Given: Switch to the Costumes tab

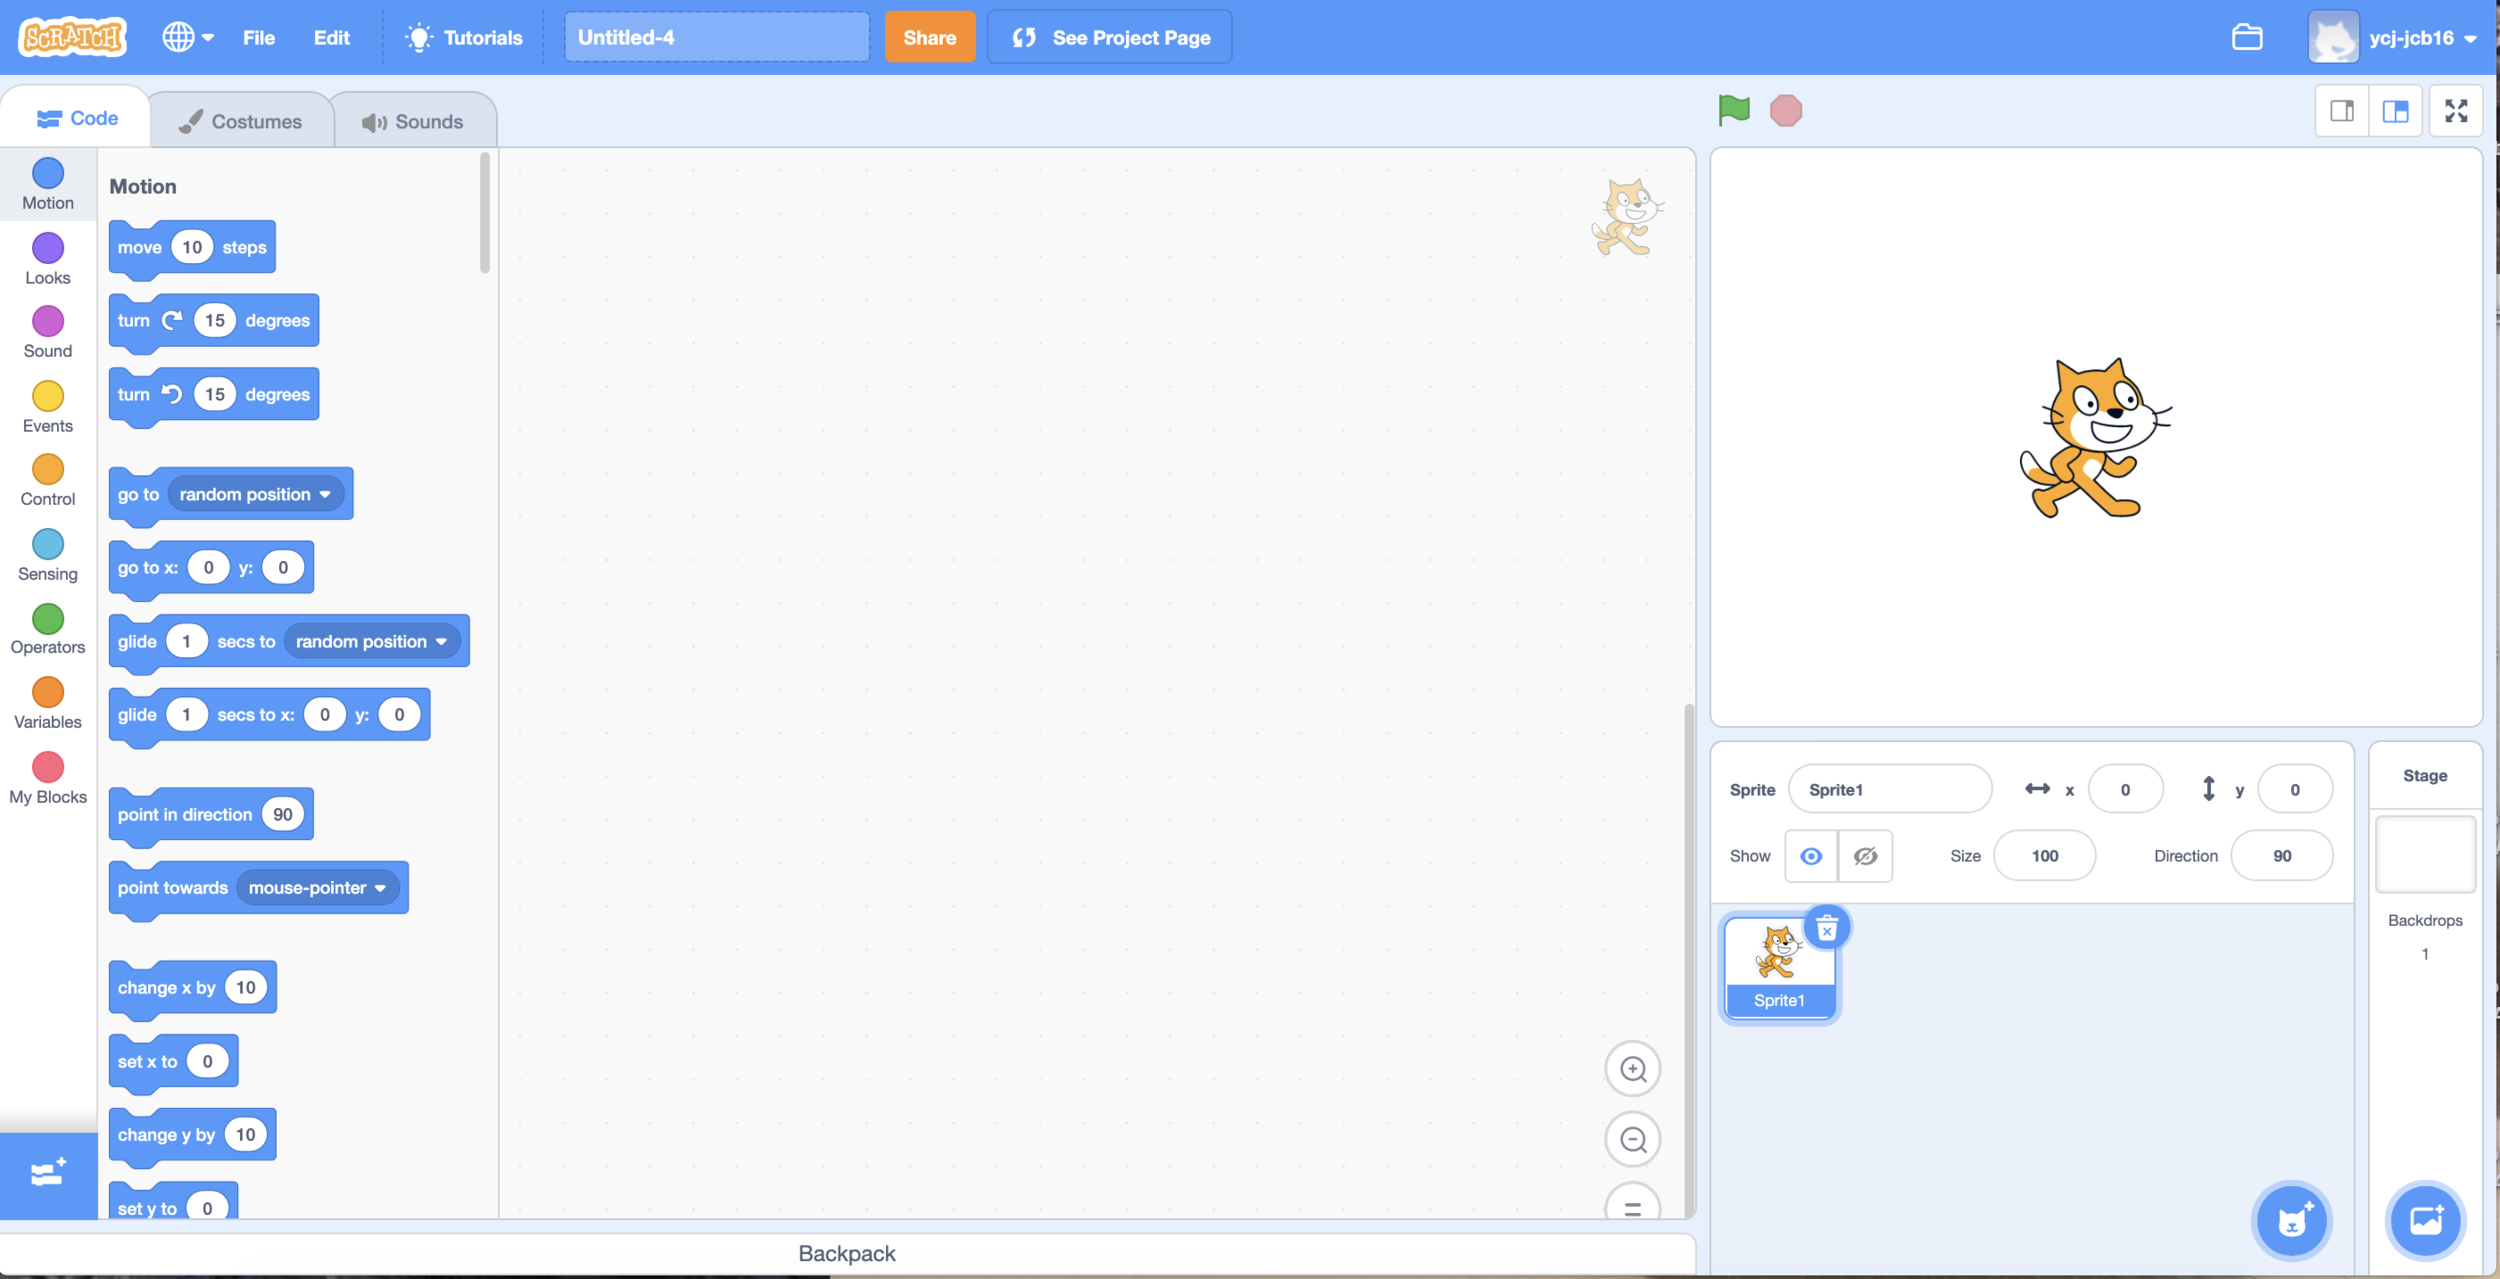Looking at the screenshot, I should (241, 119).
